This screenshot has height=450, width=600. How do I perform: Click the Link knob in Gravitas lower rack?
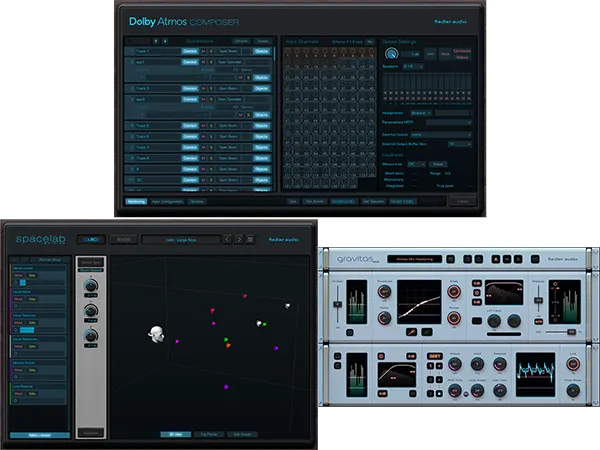pos(573,364)
